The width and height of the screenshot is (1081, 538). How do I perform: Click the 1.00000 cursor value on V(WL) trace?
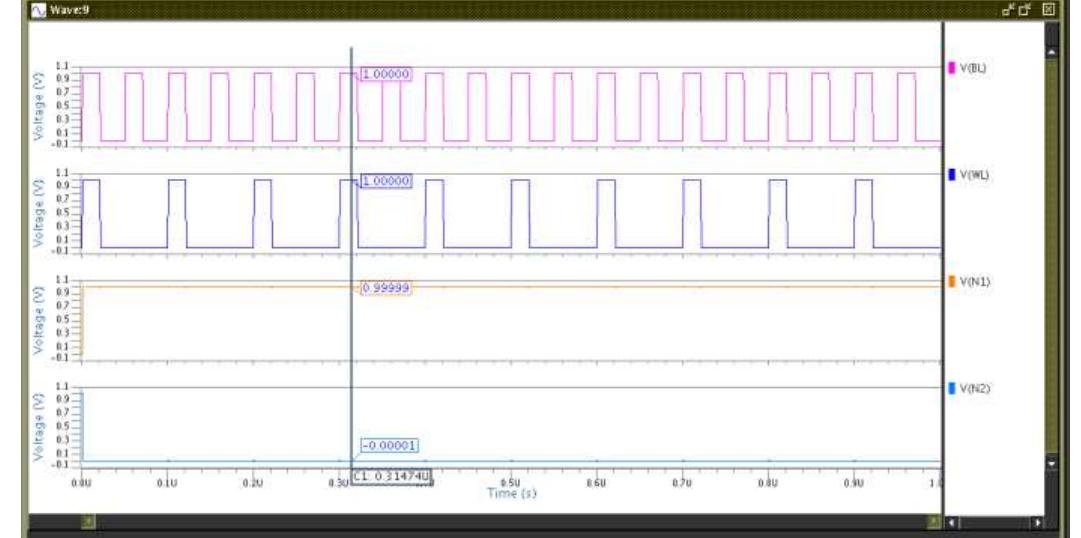386,181
